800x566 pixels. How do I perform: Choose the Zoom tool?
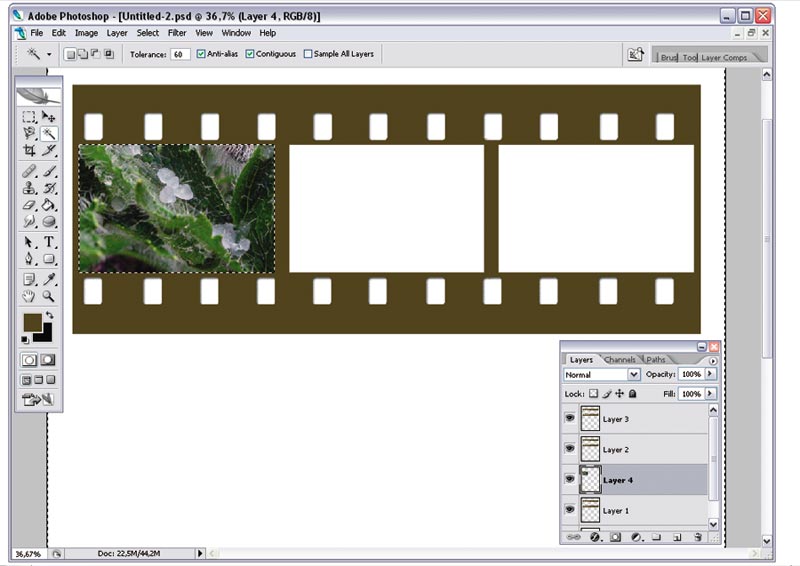48,296
